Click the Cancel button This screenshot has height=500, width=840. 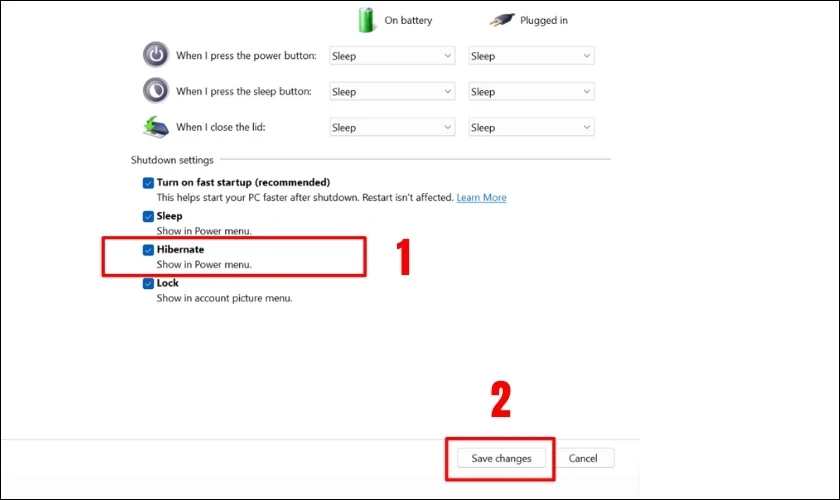click(x=583, y=458)
